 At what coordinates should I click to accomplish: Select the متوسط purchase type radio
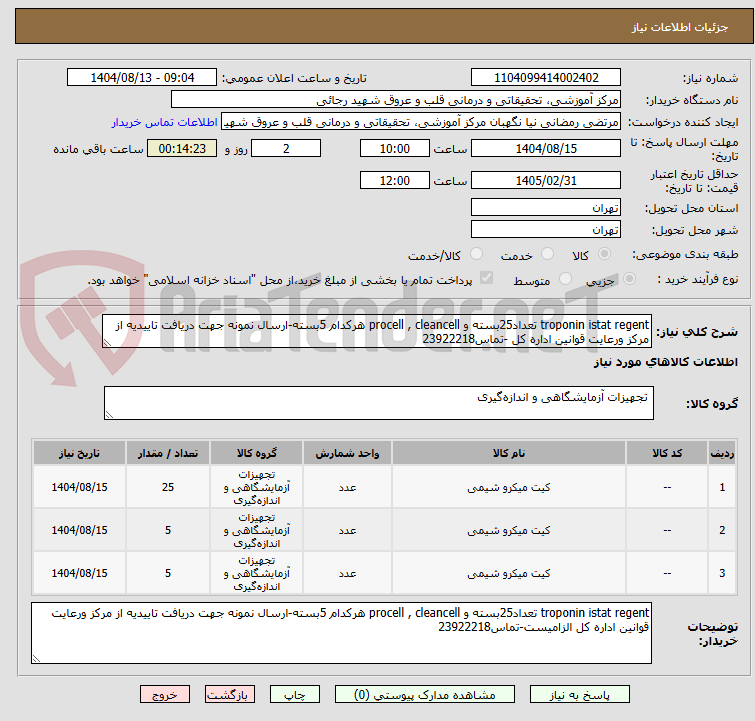pyautogui.click(x=565, y=279)
